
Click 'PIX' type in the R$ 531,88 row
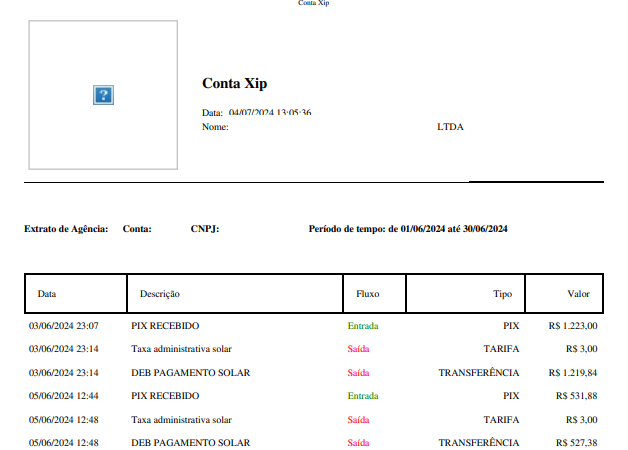point(511,396)
